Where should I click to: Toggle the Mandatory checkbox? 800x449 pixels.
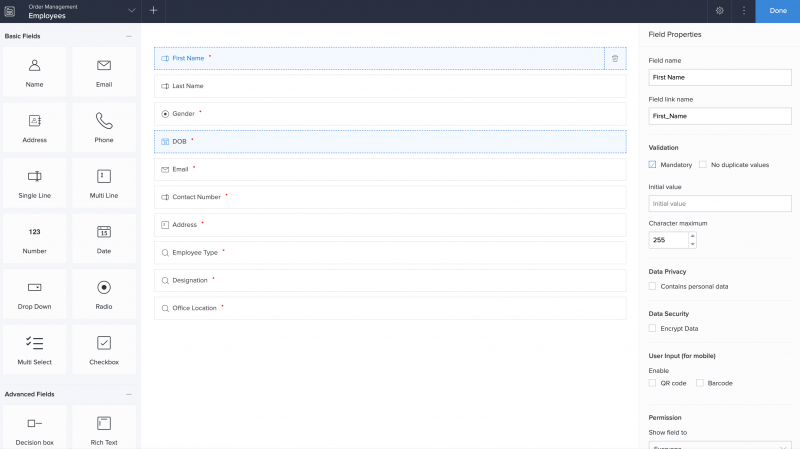tap(652, 164)
